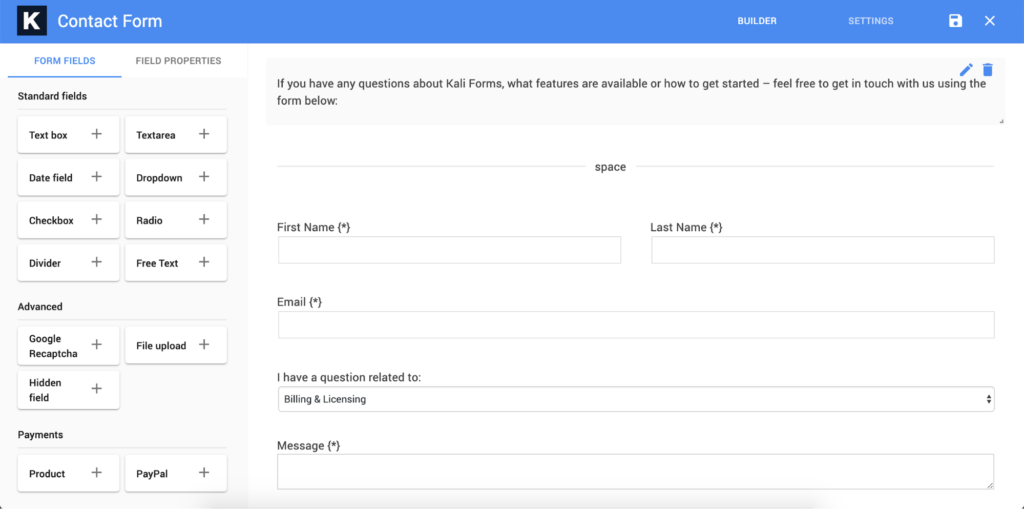Open the Billing & Licensing dropdown
Screen dimensions: 1024x509
[x=636, y=399]
